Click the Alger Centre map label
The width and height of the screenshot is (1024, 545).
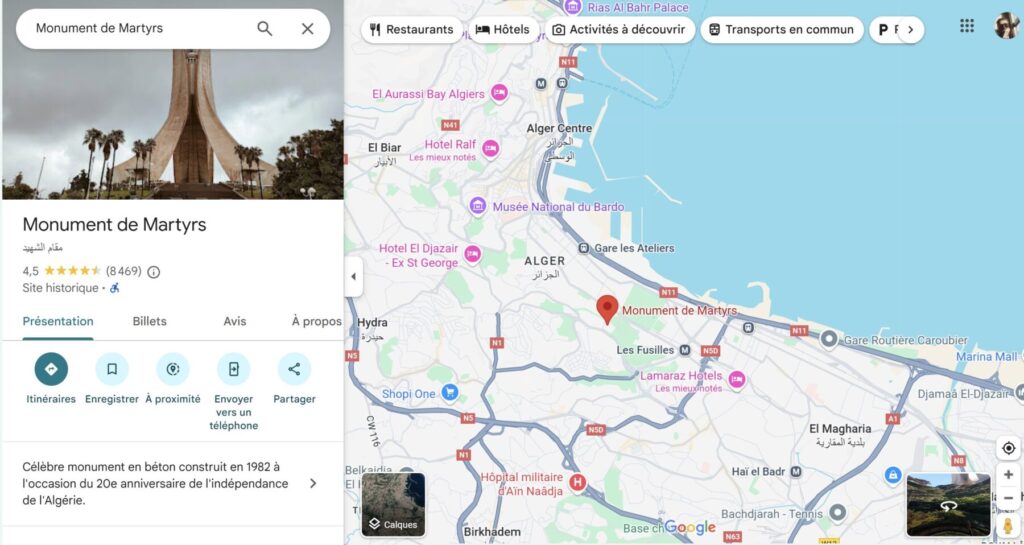click(560, 129)
